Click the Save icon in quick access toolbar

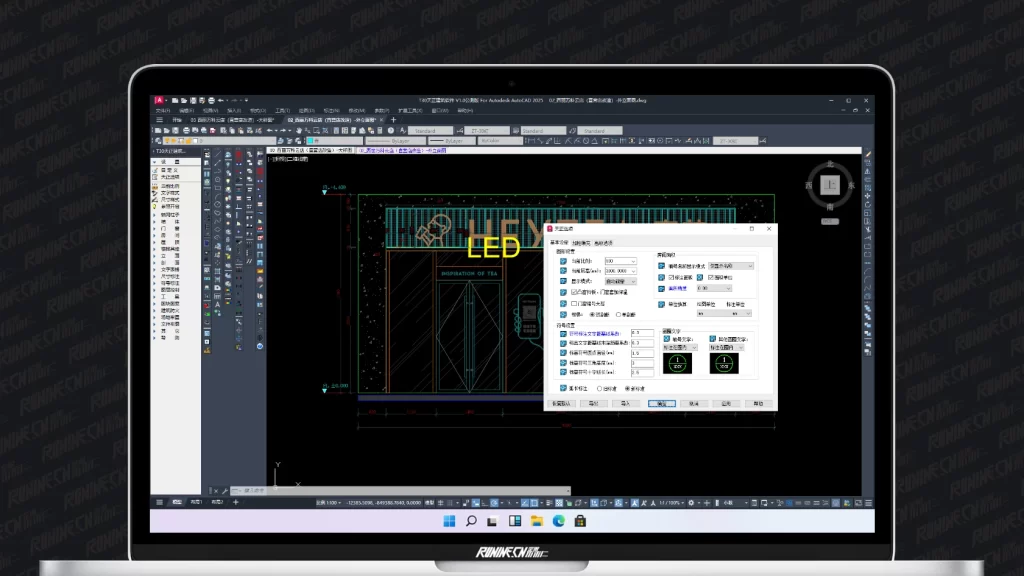point(191,101)
